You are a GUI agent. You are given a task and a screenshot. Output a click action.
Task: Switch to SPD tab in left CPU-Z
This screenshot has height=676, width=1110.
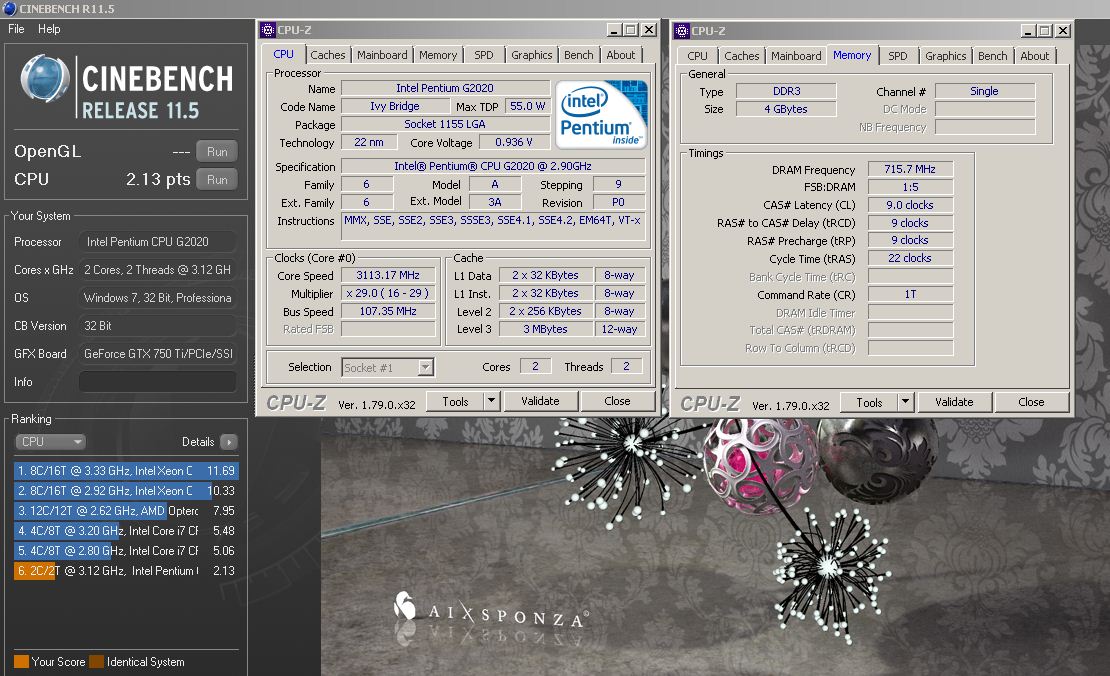click(484, 55)
